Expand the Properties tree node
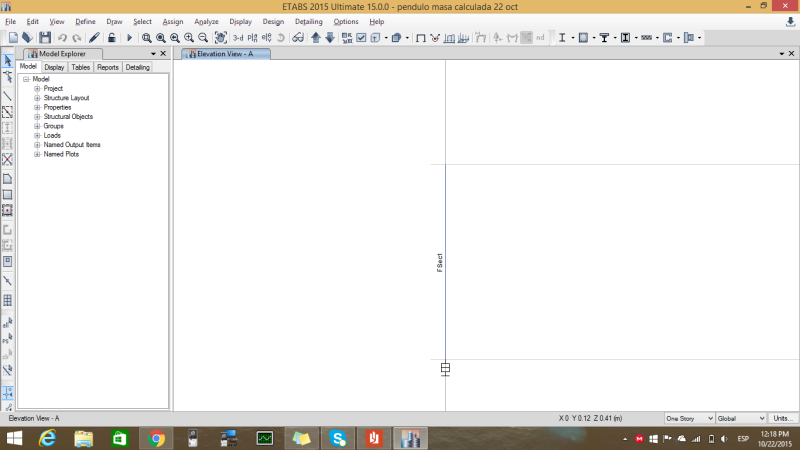This screenshot has width=800, height=450. click(37, 107)
